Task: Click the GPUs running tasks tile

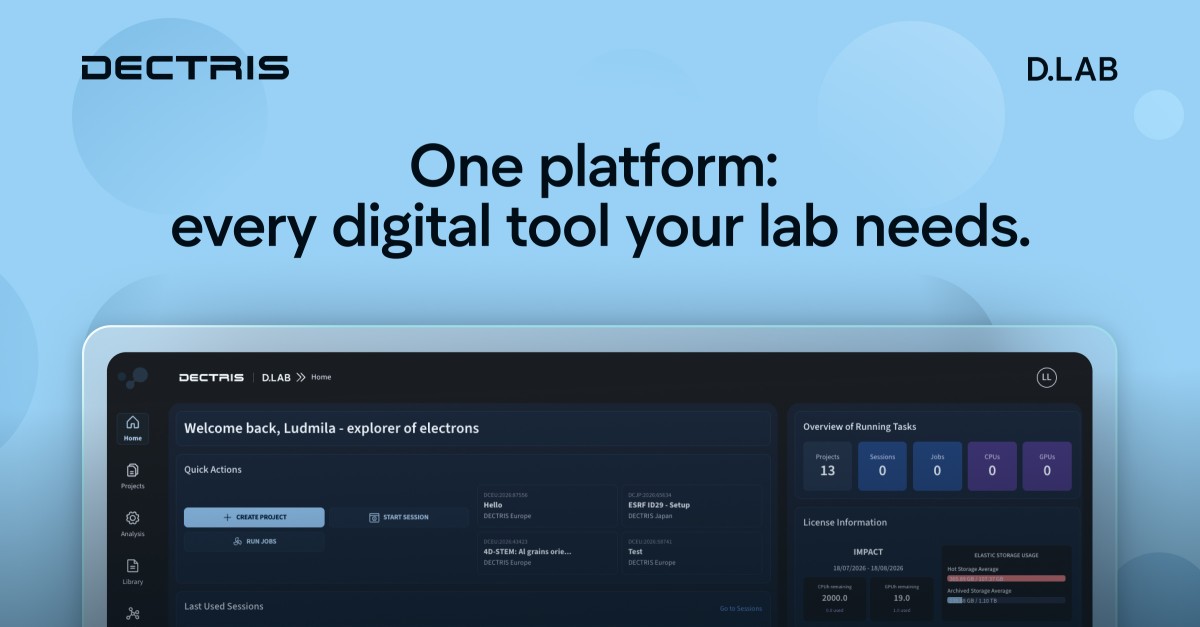Action: [x=1047, y=466]
